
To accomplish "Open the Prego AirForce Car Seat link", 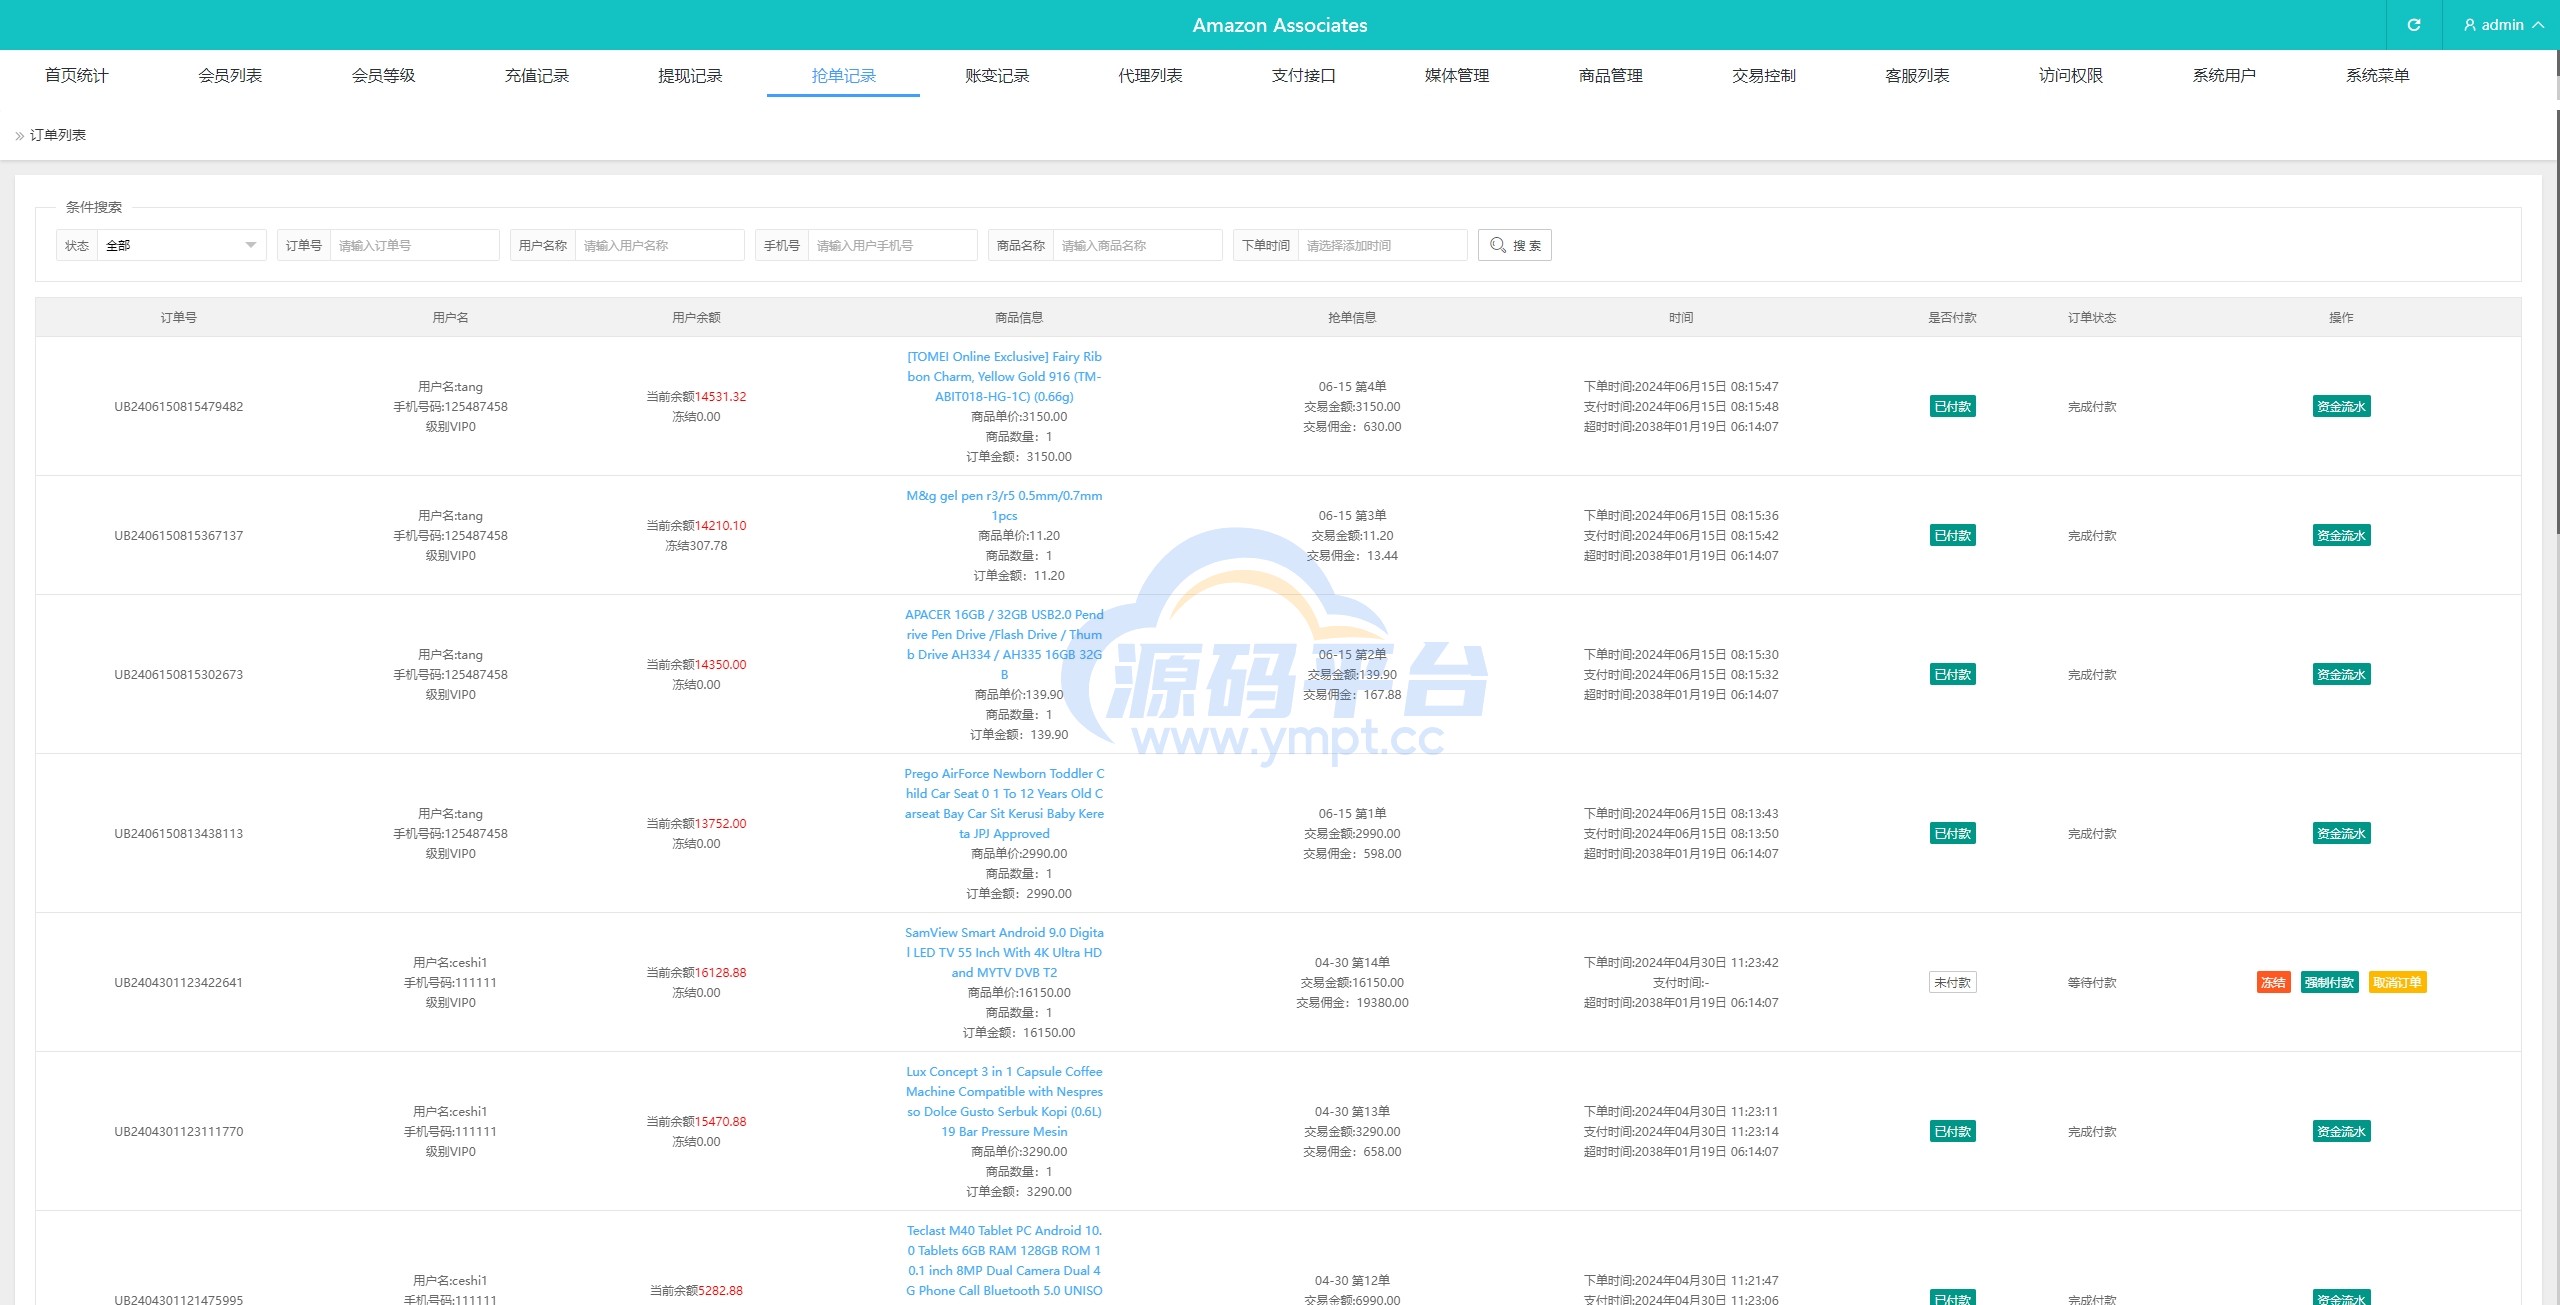I will [x=1004, y=803].
